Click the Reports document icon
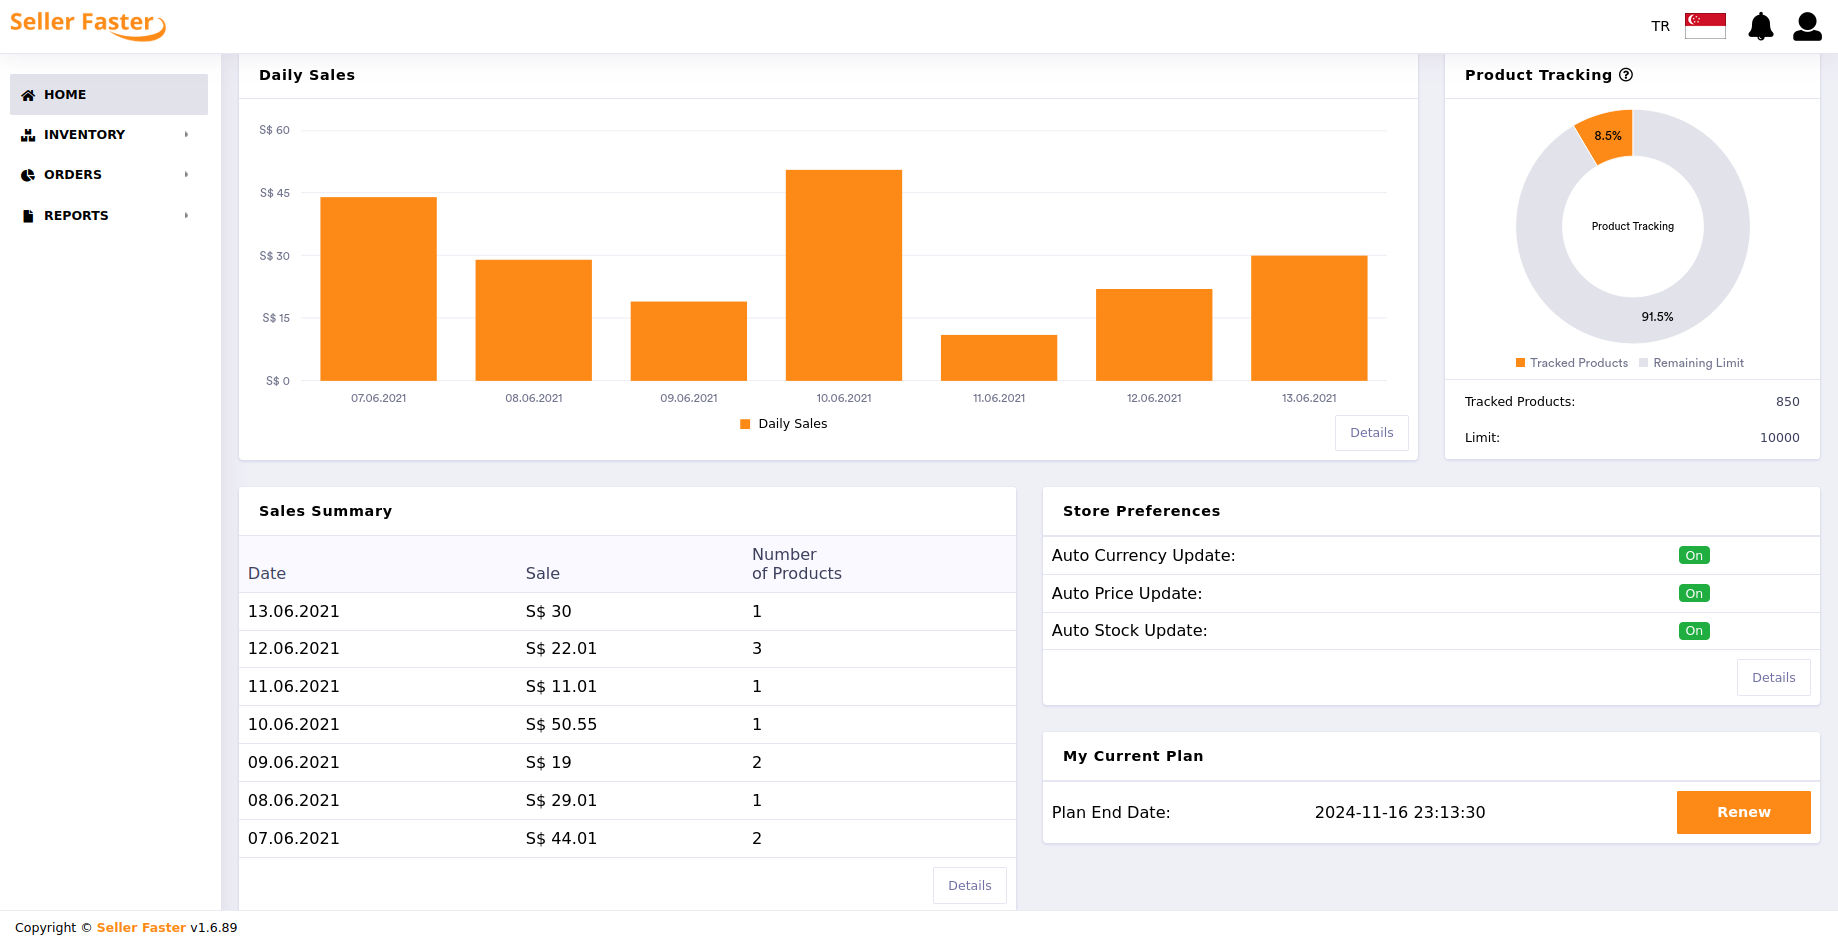Image resolution: width=1838 pixels, height=941 pixels. (28, 216)
